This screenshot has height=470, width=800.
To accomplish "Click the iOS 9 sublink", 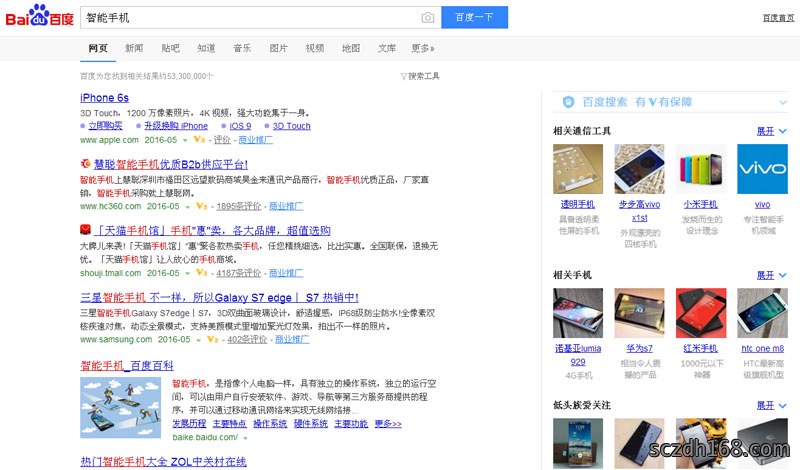I will pos(240,126).
